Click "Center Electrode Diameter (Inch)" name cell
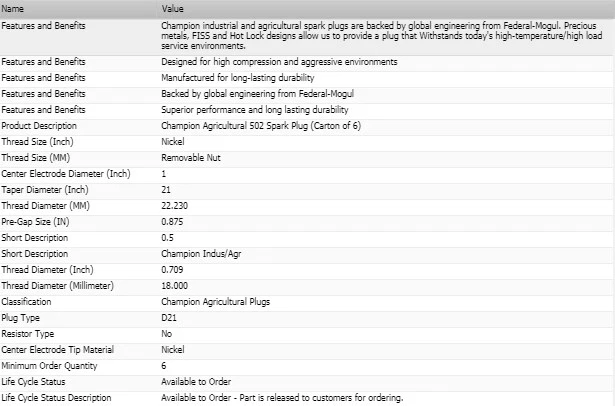 [66, 174]
